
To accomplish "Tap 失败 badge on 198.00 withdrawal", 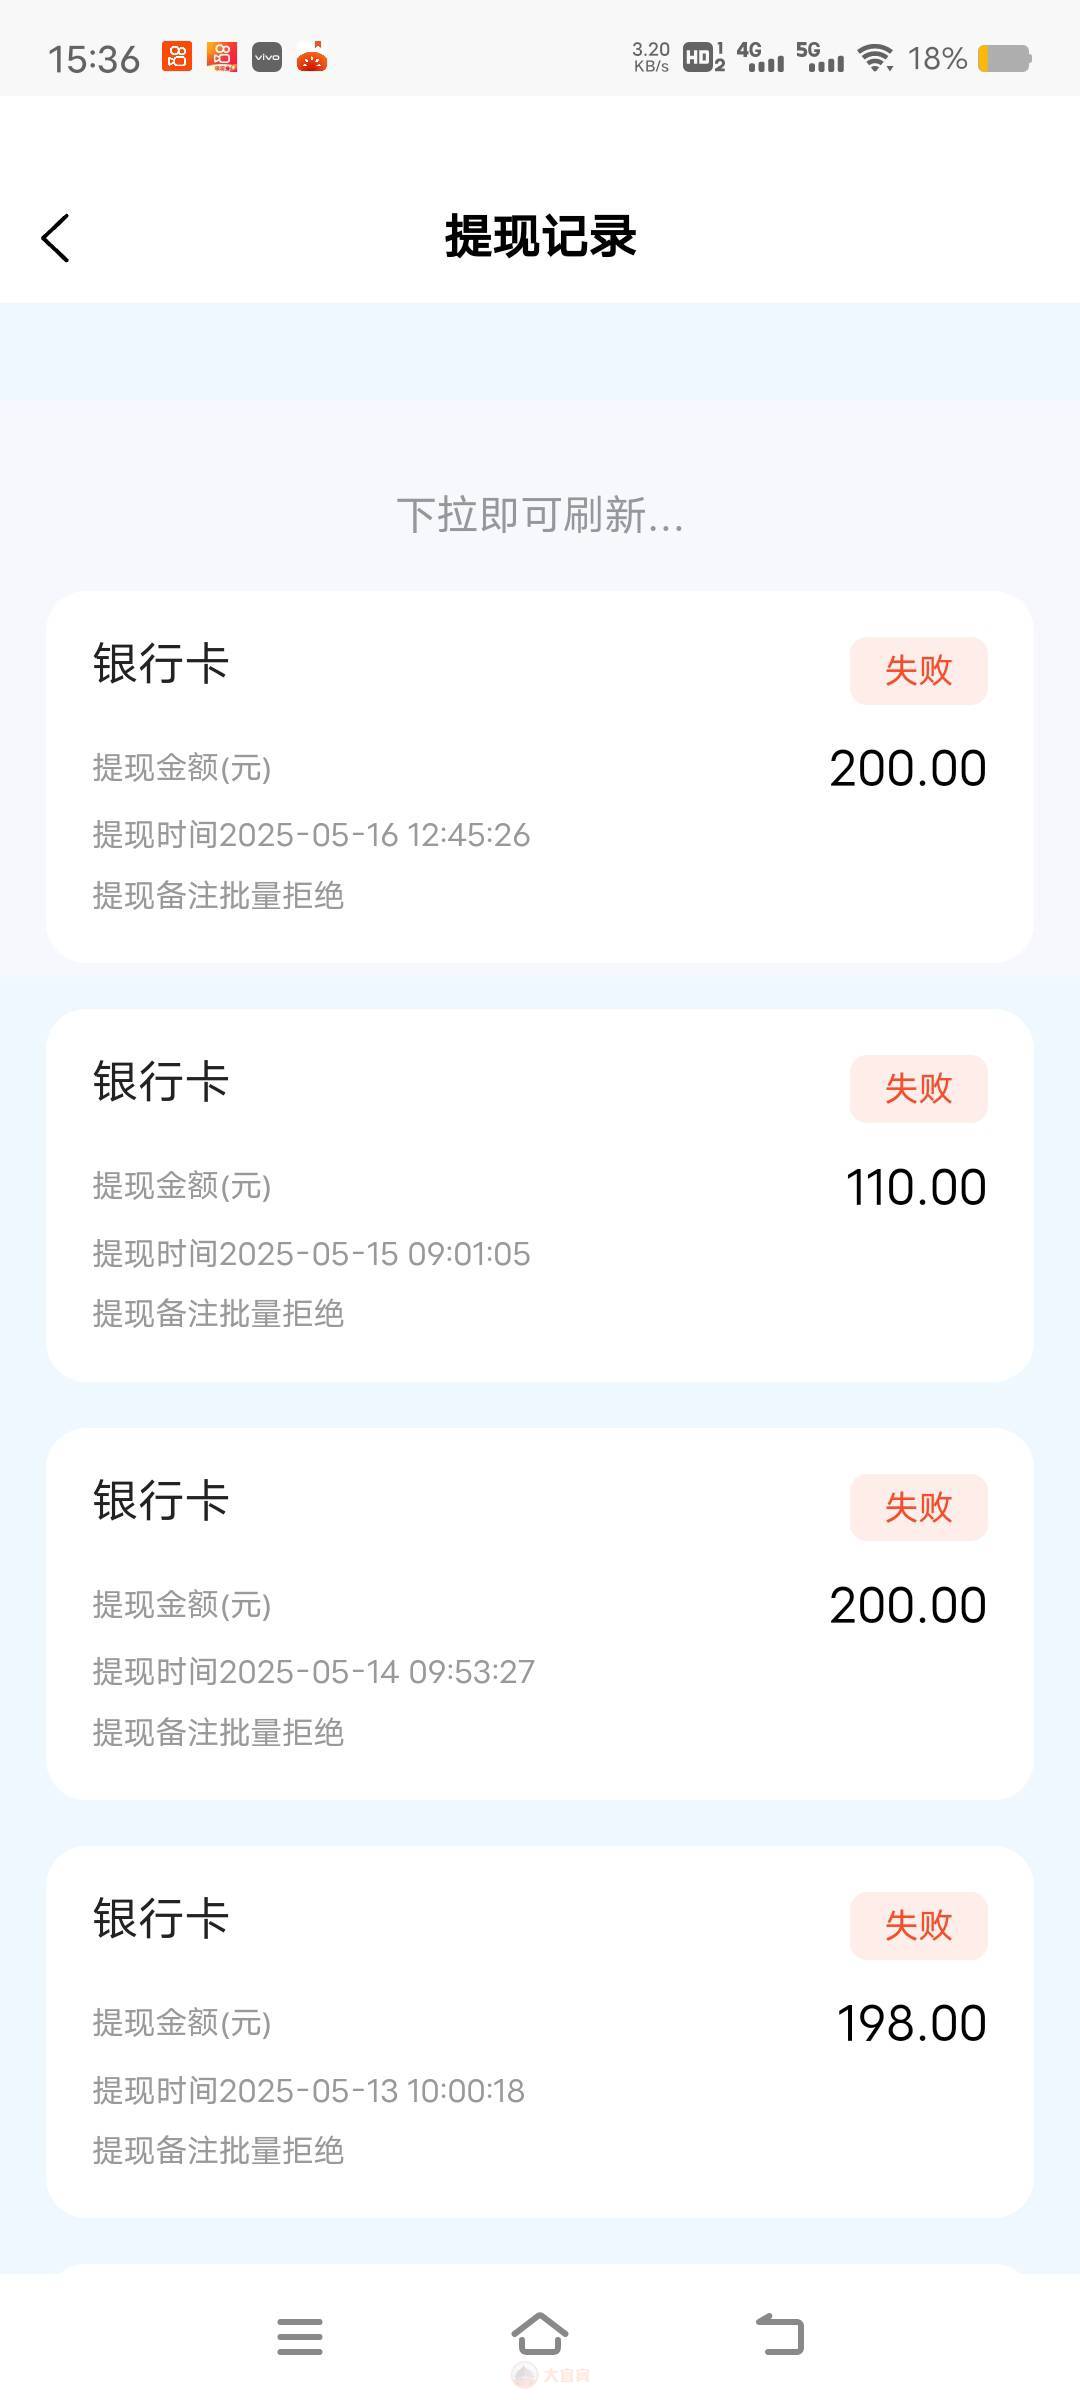I will pyautogui.click(x=918, y=1925).
